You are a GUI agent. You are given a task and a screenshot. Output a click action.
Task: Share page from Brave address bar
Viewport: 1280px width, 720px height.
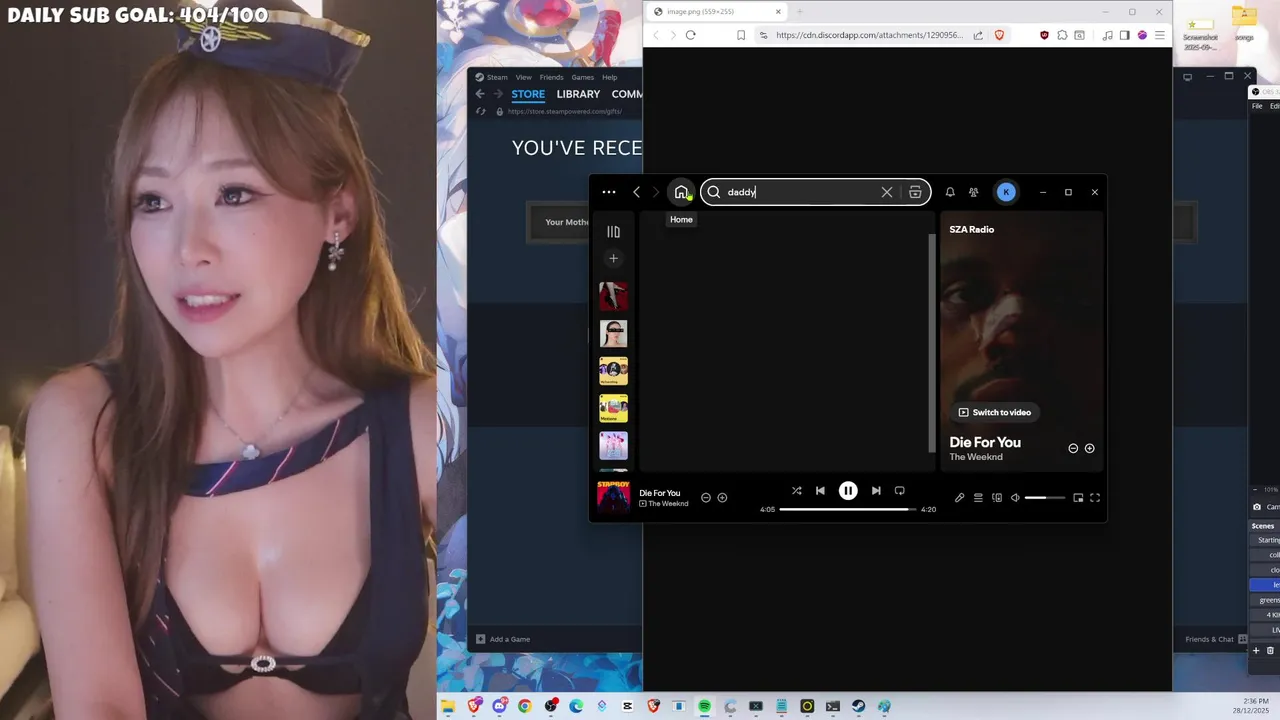tap(978, 35)
